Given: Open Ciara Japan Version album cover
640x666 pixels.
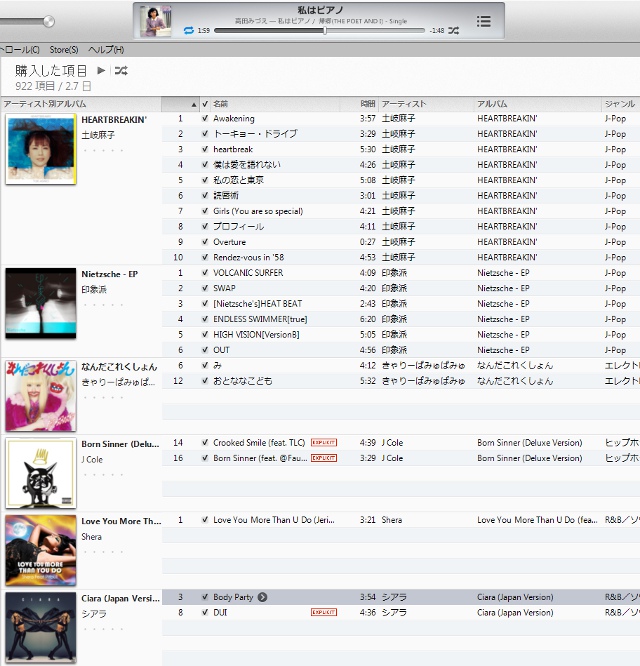Looking at the screenshot, I should point(41,628).
